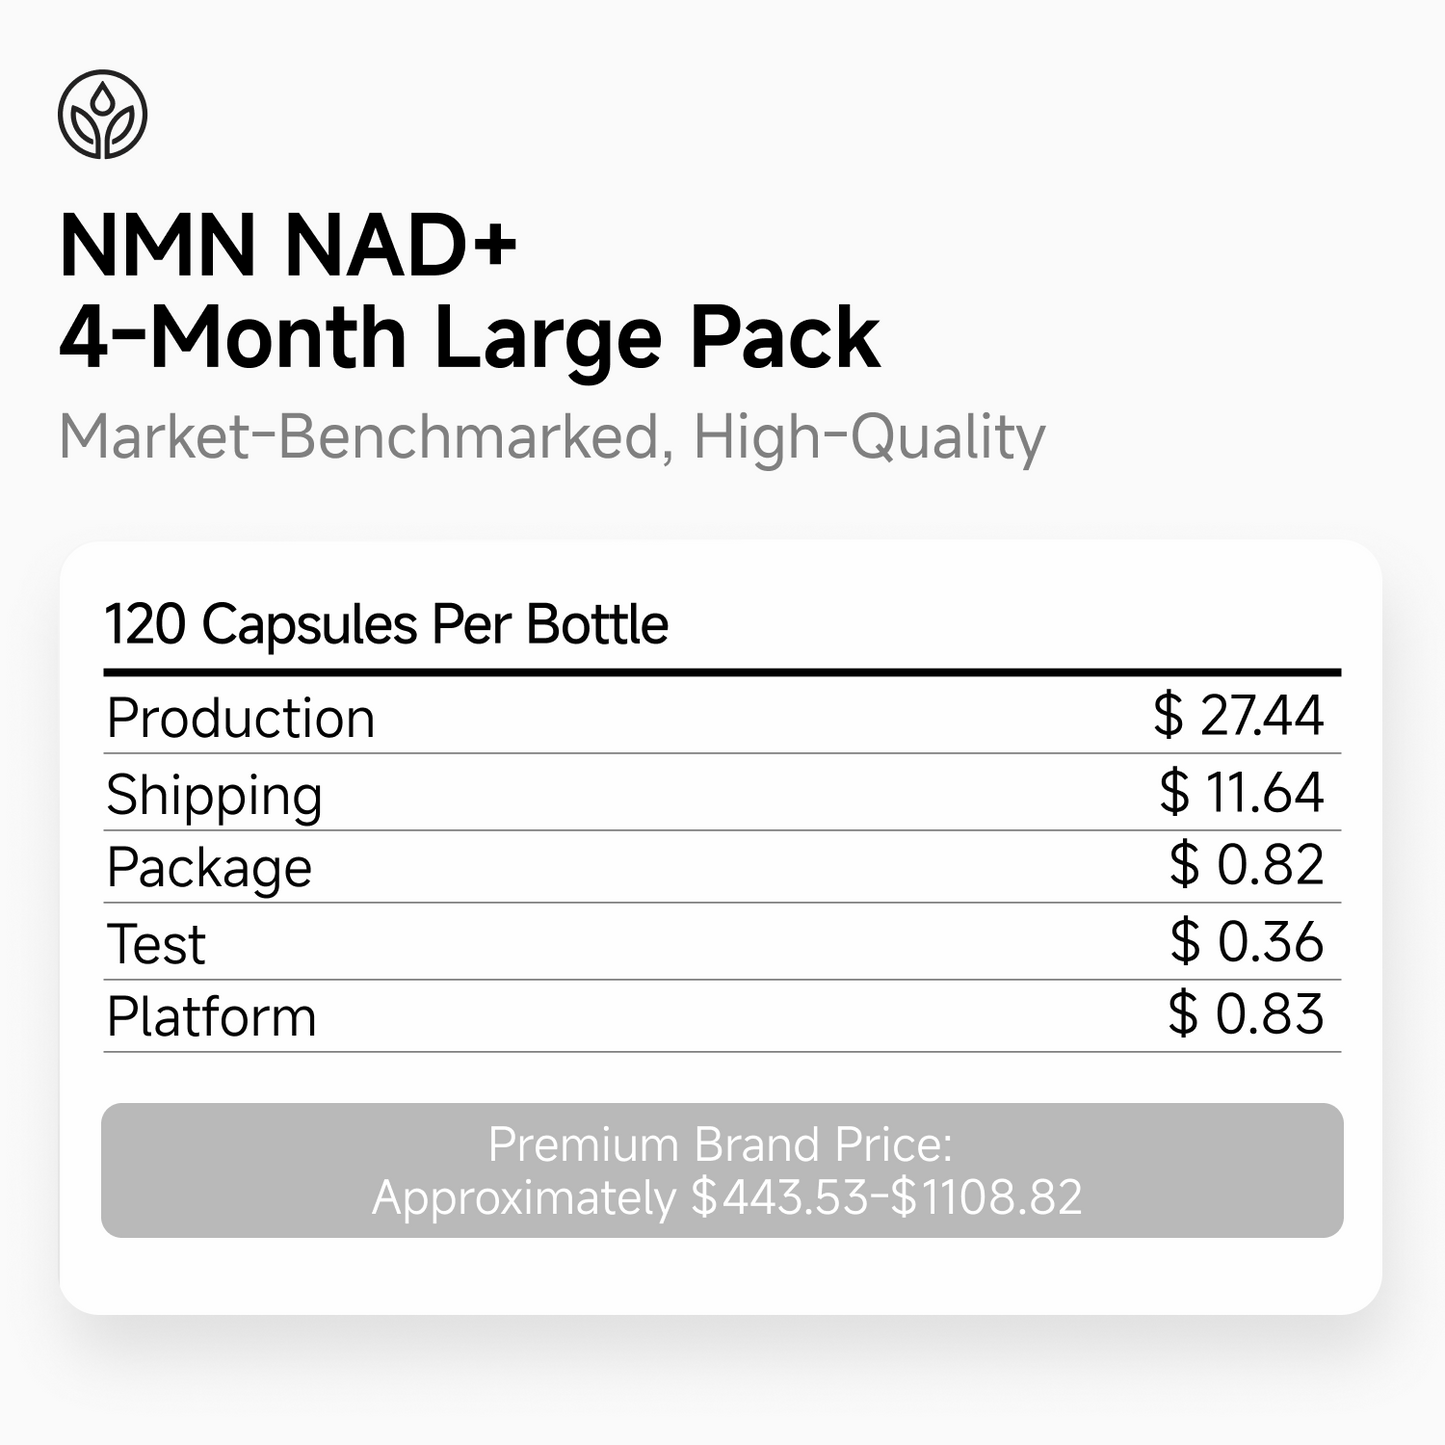Select the Platform row label
The width and height of the screenshot is (1445, 1445).
pyautogui.click(x=211, y=1018)
